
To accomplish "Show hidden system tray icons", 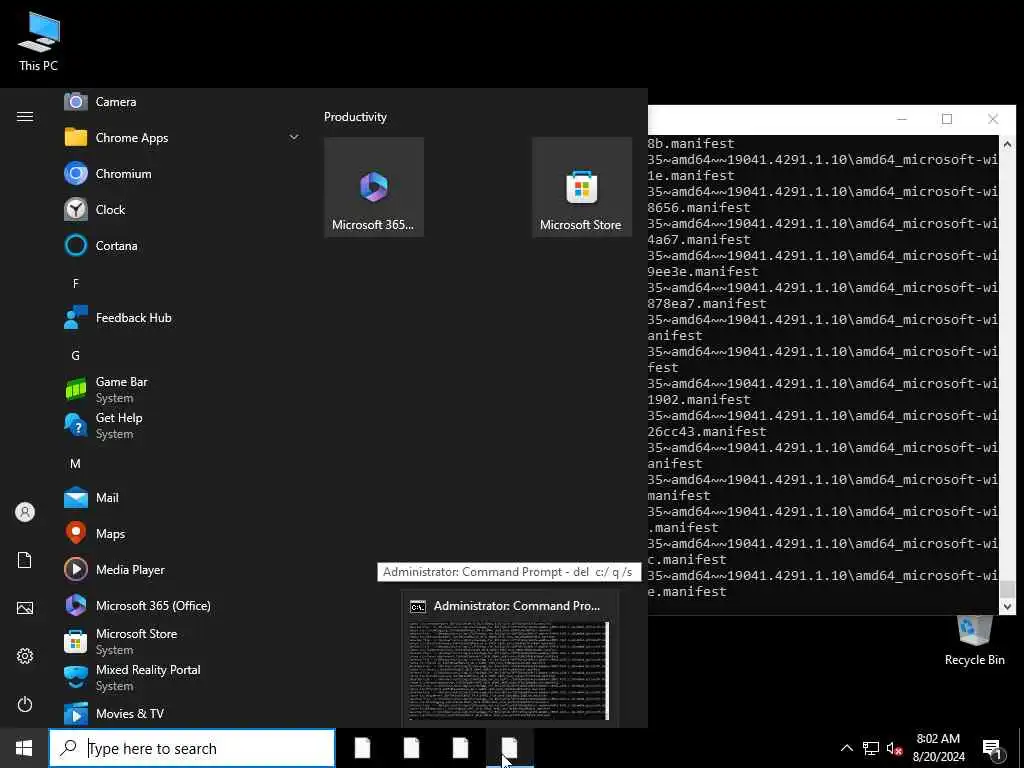I will click(x=846, y=748).
